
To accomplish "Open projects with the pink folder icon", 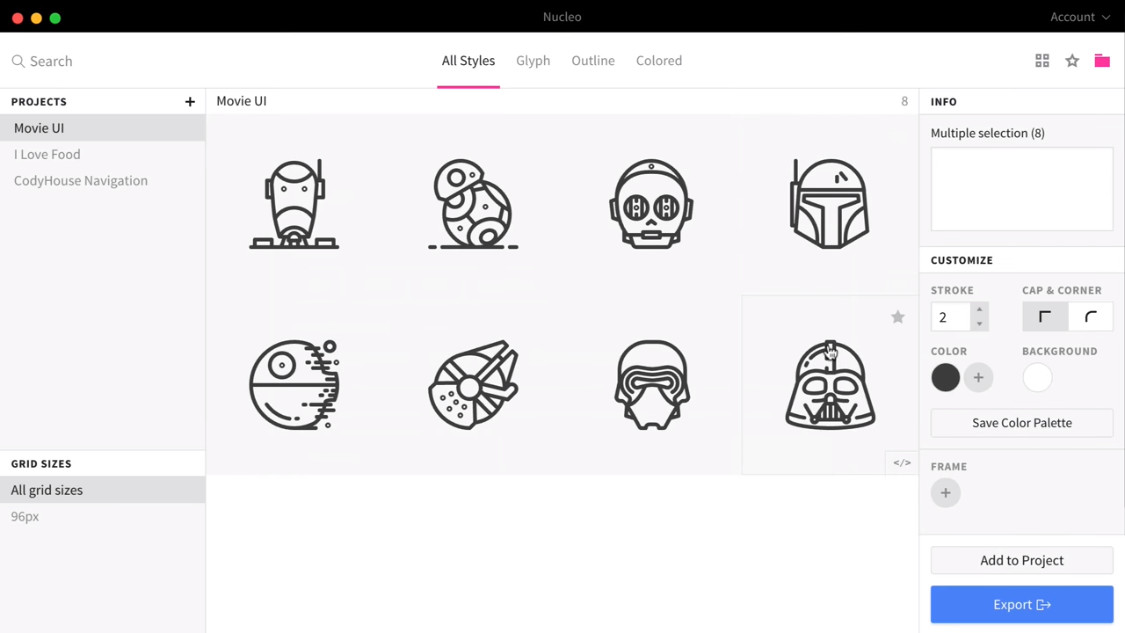I will pos(1102,61).
